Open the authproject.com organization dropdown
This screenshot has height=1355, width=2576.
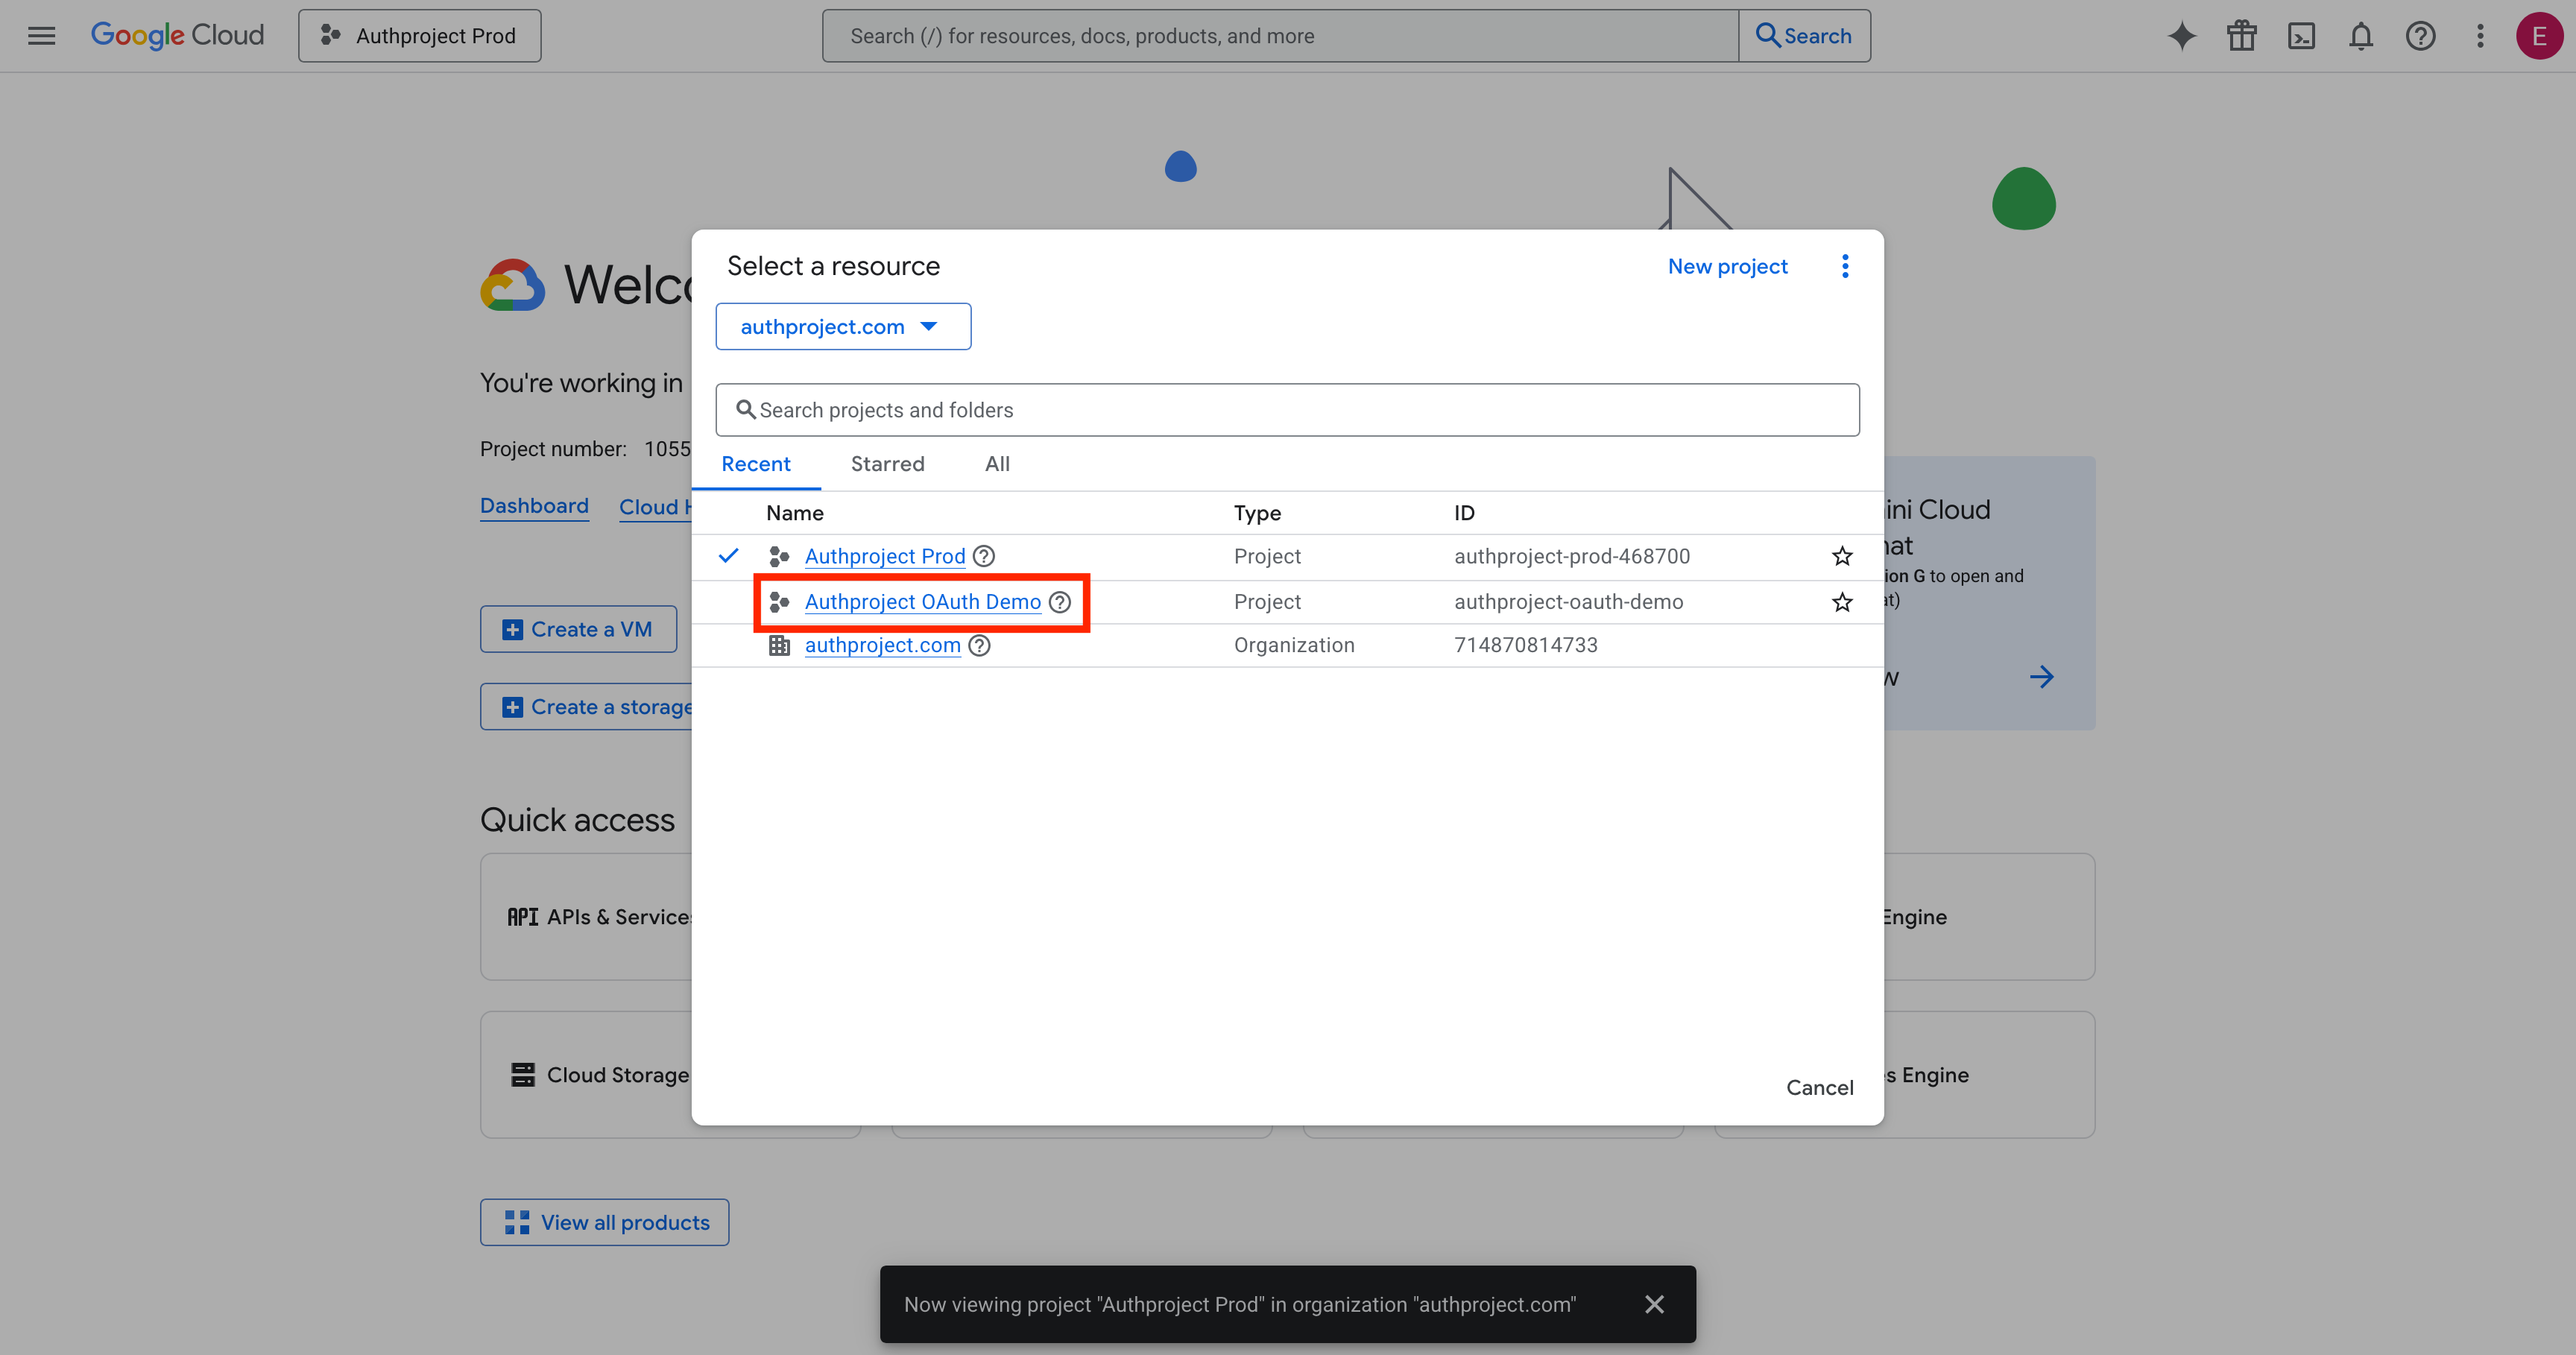(x=843, y=327)
